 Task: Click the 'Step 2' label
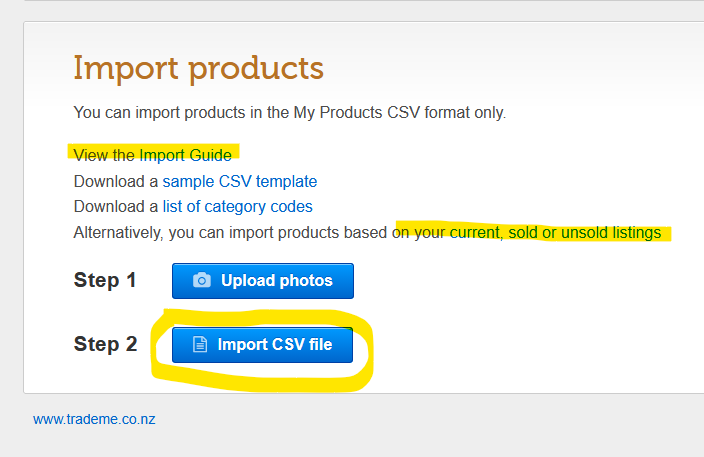[x=105, y=345]
